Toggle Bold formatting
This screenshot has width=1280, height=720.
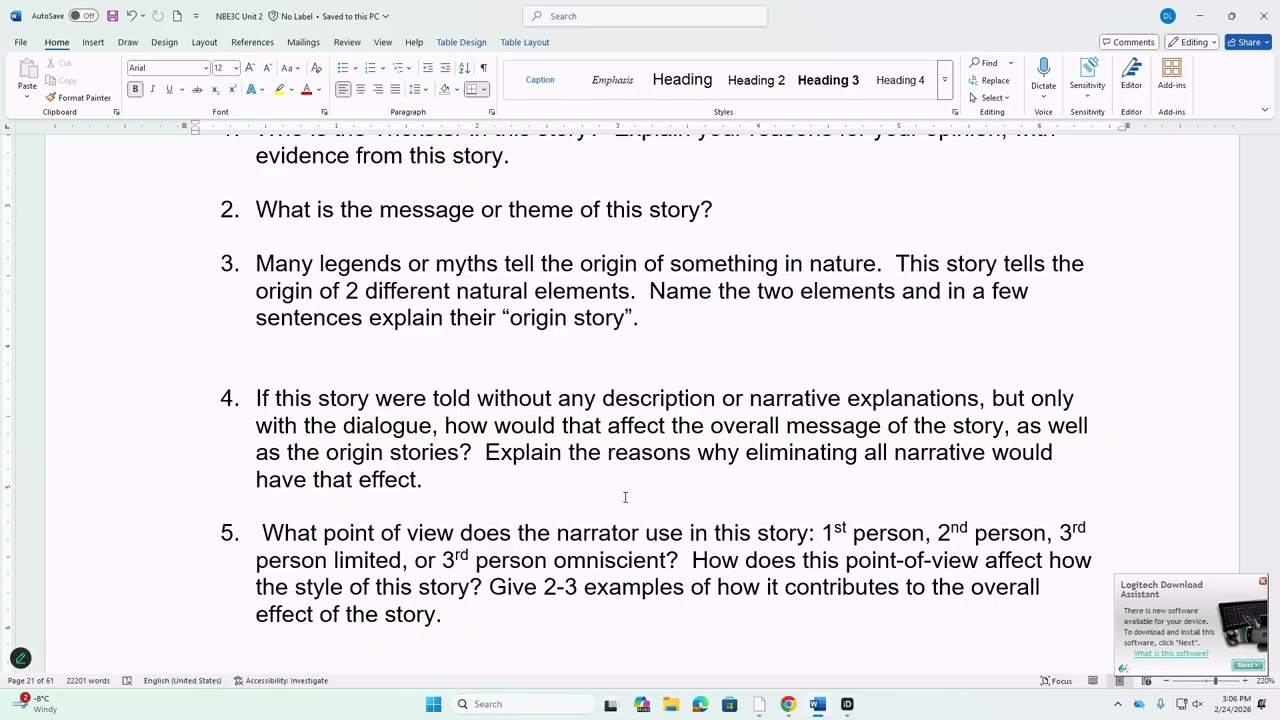click(x=135, y=90)
